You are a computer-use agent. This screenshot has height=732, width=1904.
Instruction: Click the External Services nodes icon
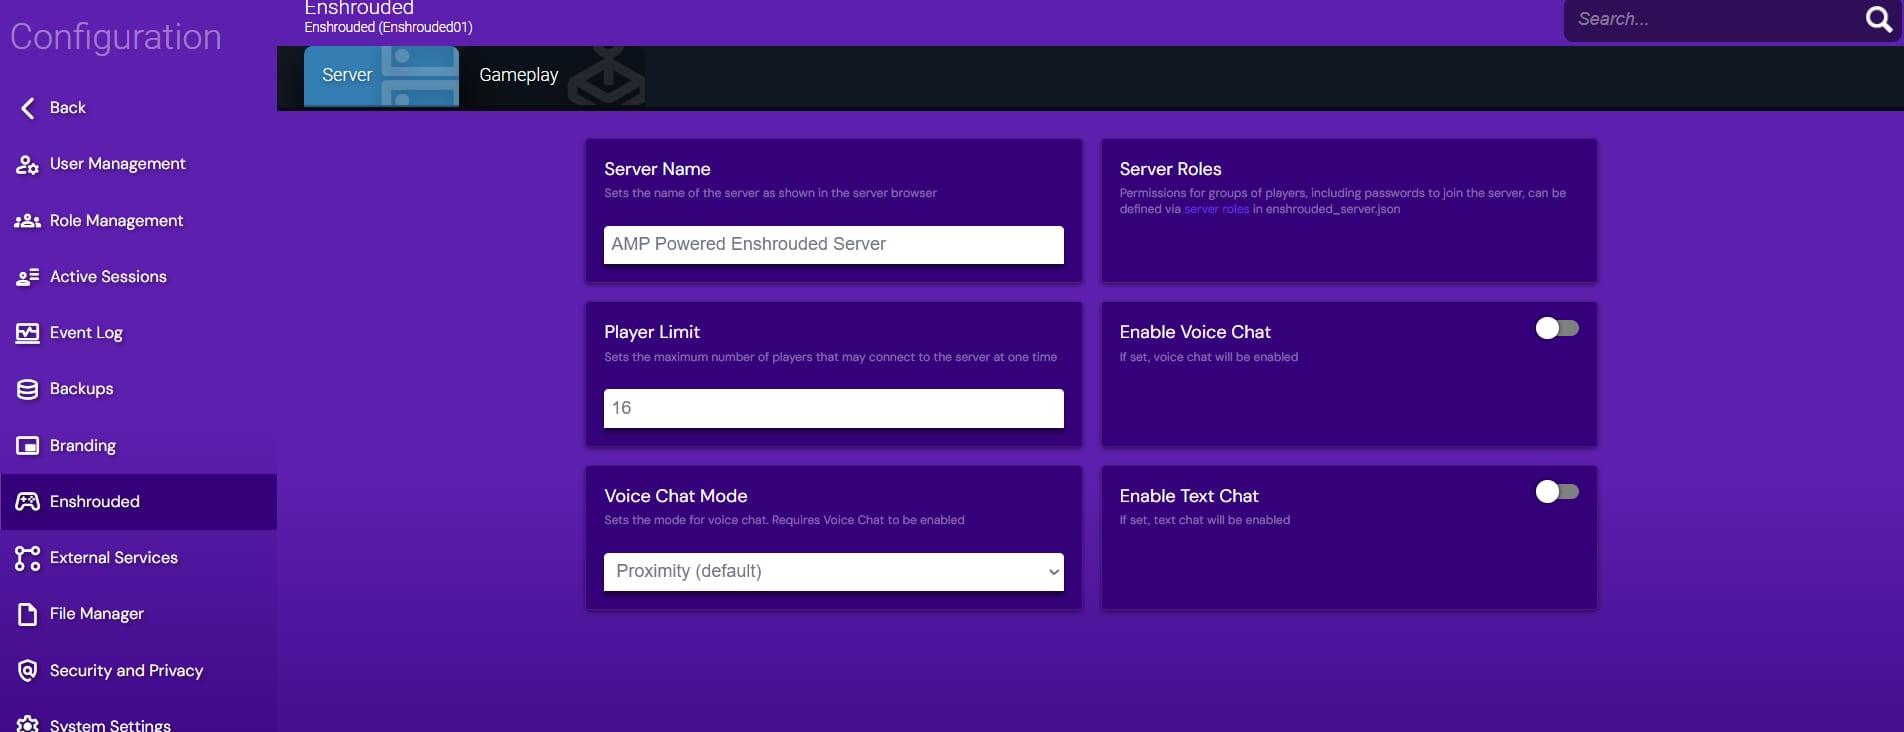[x=27, y=558]
